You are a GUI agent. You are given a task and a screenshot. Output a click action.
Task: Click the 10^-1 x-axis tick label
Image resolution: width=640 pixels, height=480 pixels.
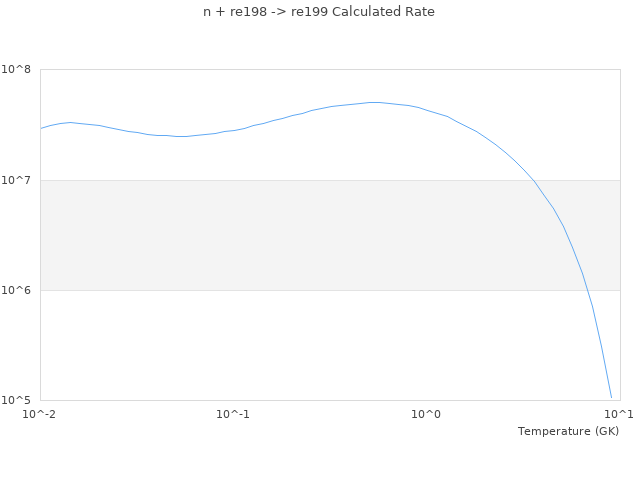click(232, 414)
